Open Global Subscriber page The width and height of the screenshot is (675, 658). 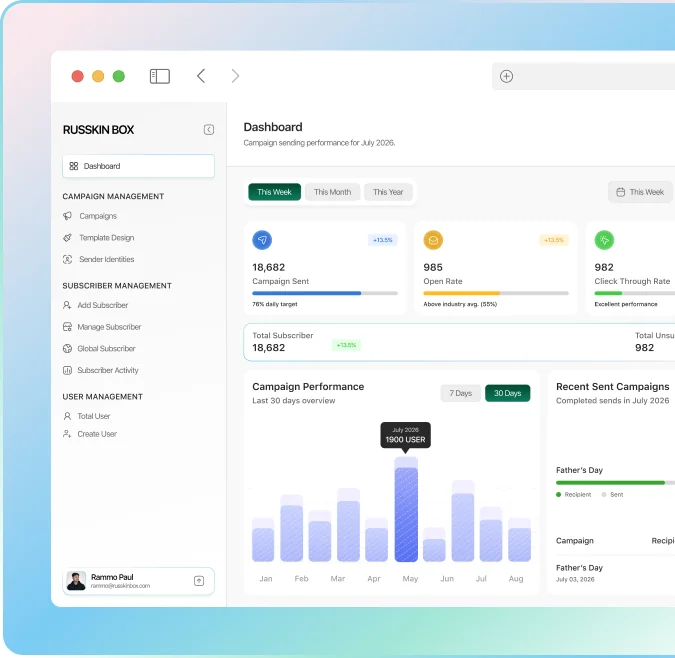(x=106, y=349)
